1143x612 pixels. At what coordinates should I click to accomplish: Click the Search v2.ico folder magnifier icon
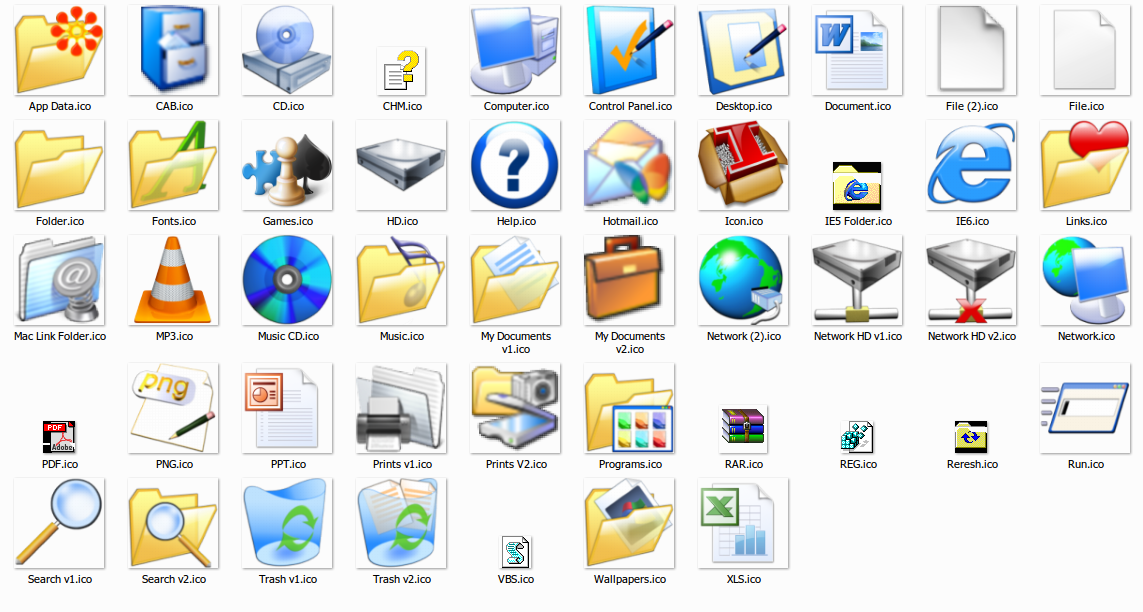click(173, 524)
